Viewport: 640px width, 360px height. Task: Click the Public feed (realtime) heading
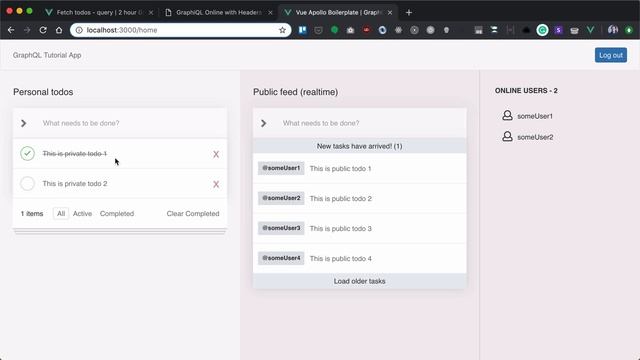pos(296,92)
